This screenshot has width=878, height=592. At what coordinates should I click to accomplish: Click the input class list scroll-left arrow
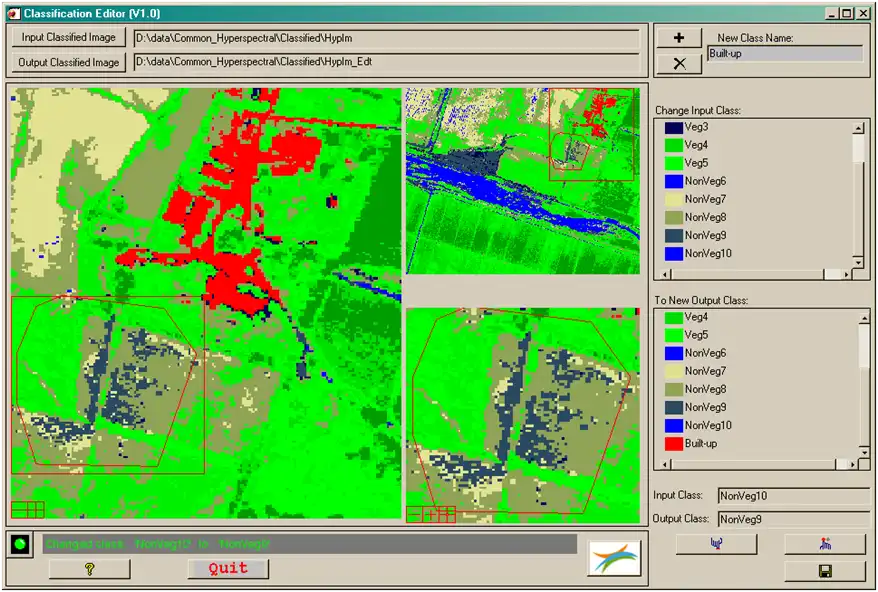coord(665,274)
